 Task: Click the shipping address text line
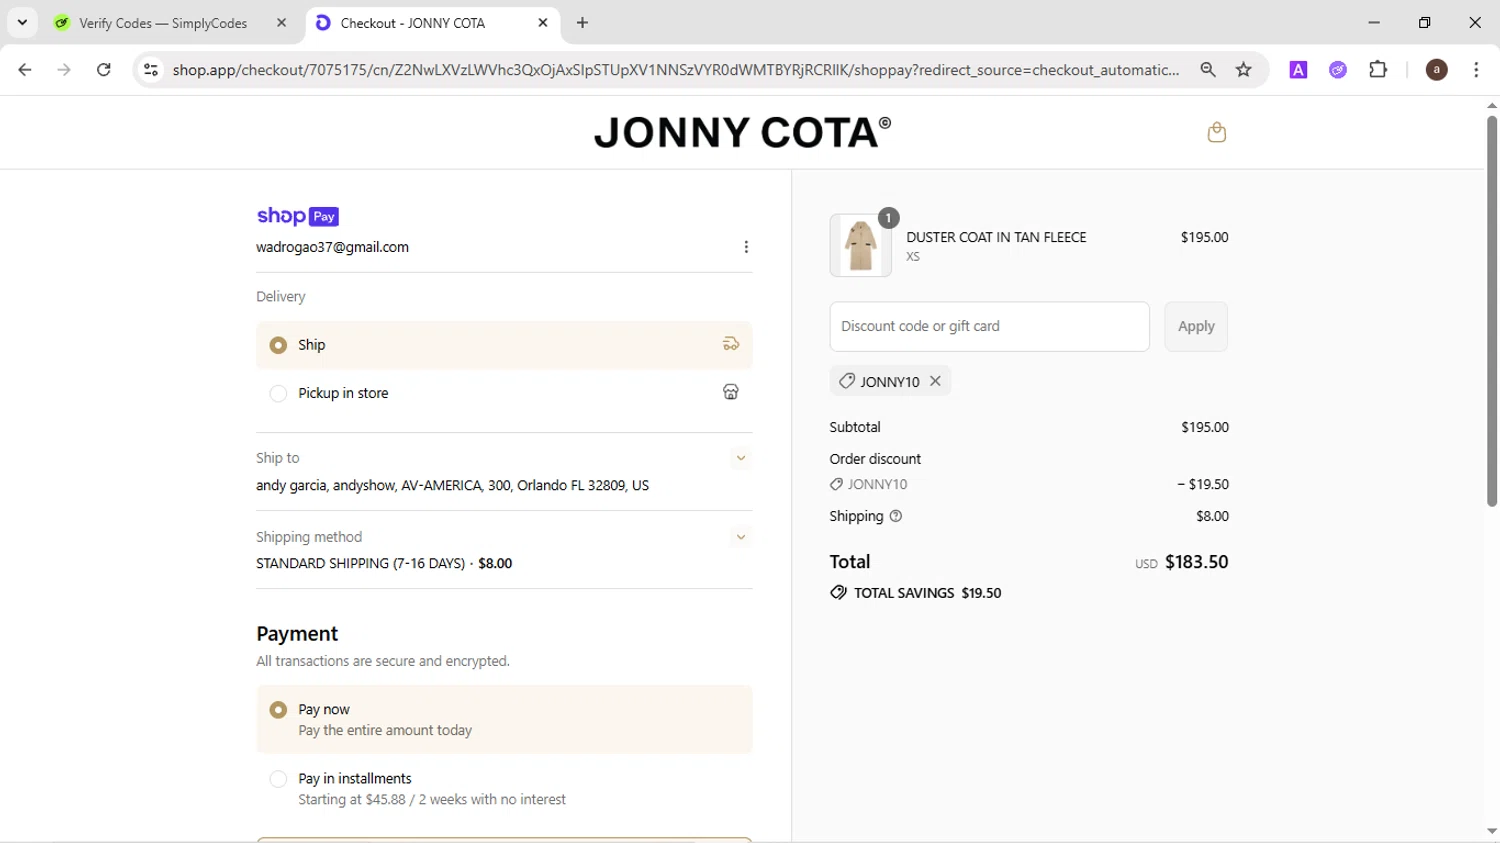(452, 485)
